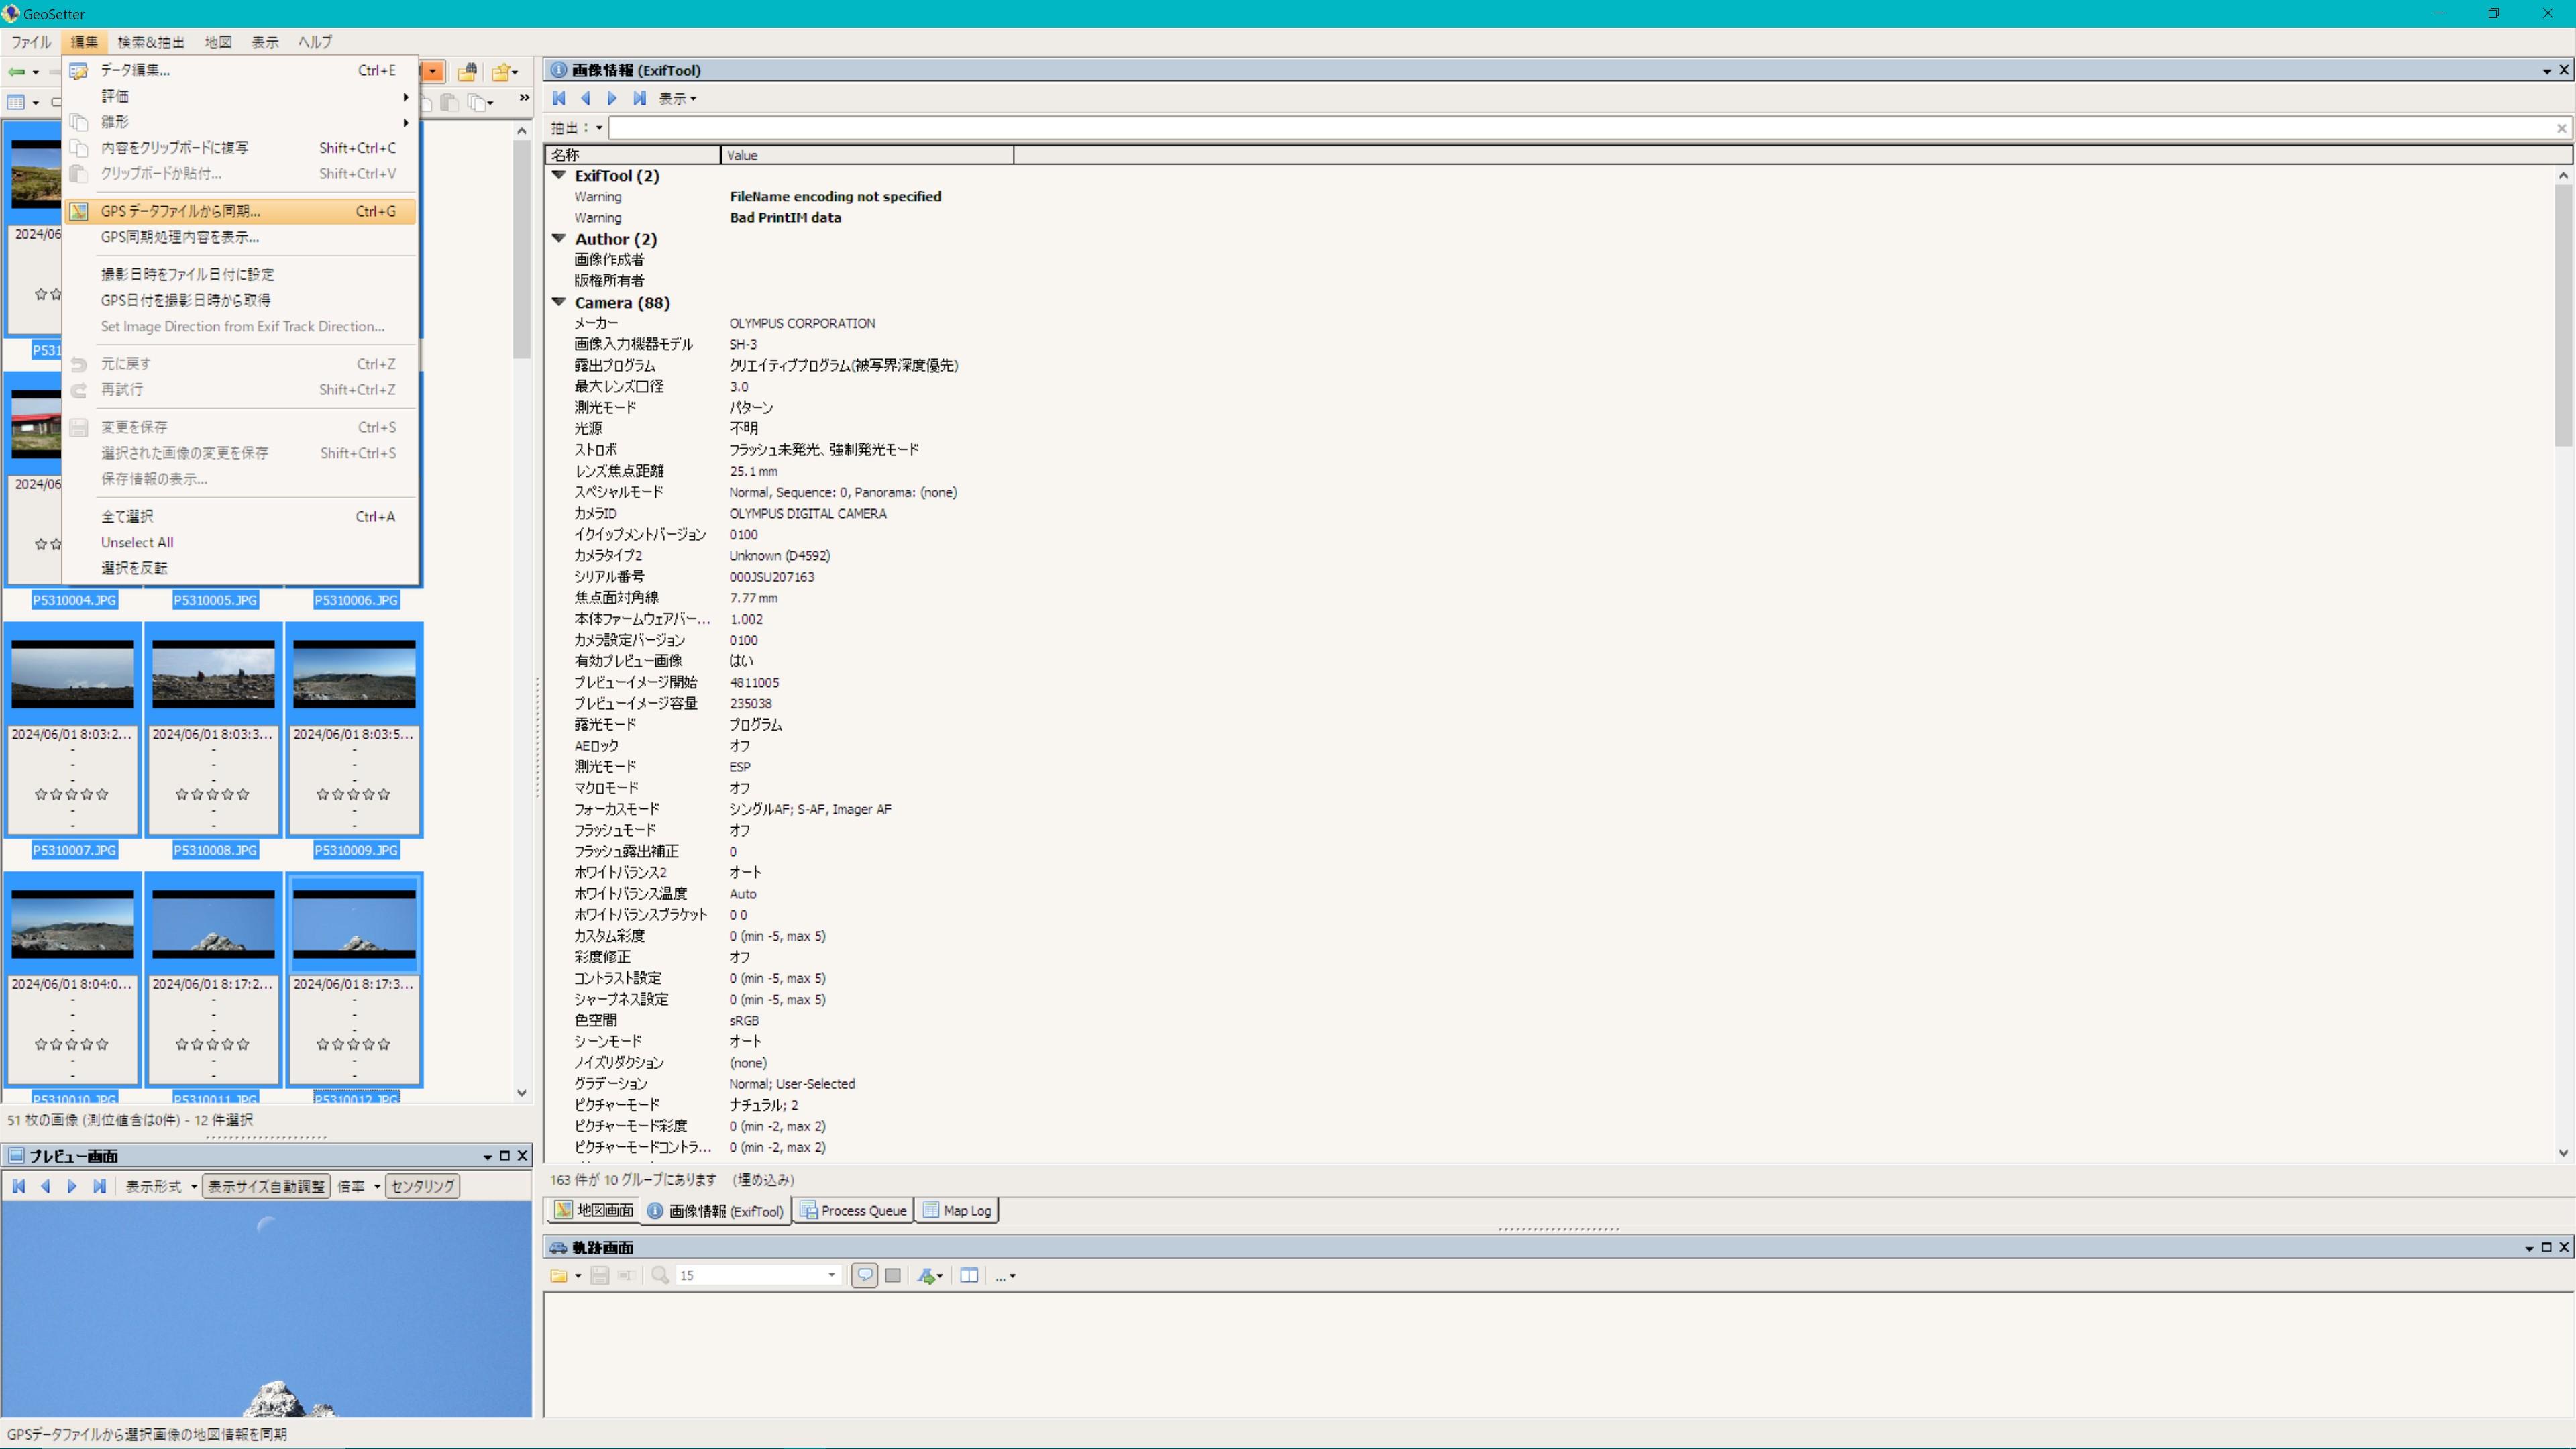The width and height of the screenshot is (2576, 1449).
Task: Open the Process Queue tab
Action: pyautogui.click(x=853, y=1210)
